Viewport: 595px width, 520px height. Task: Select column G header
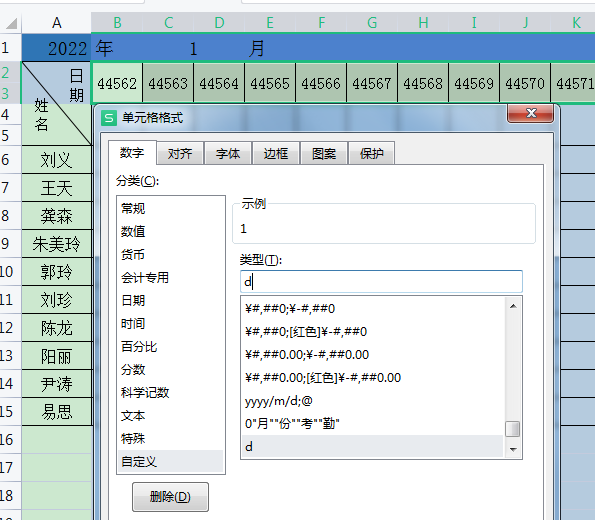pyautogui.click(x=372, y=23)
